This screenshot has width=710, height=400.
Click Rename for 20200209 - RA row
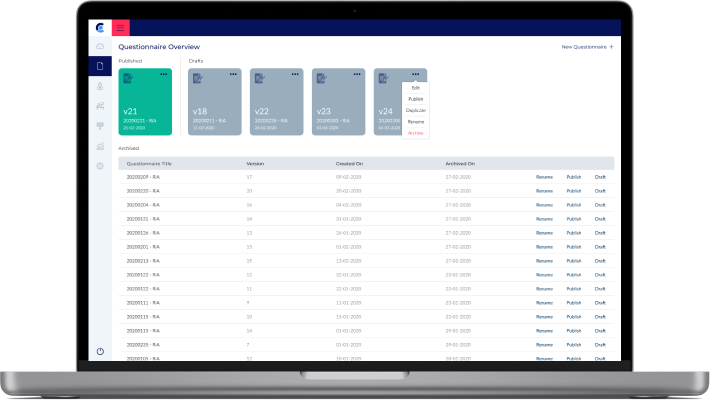(544, 177)
